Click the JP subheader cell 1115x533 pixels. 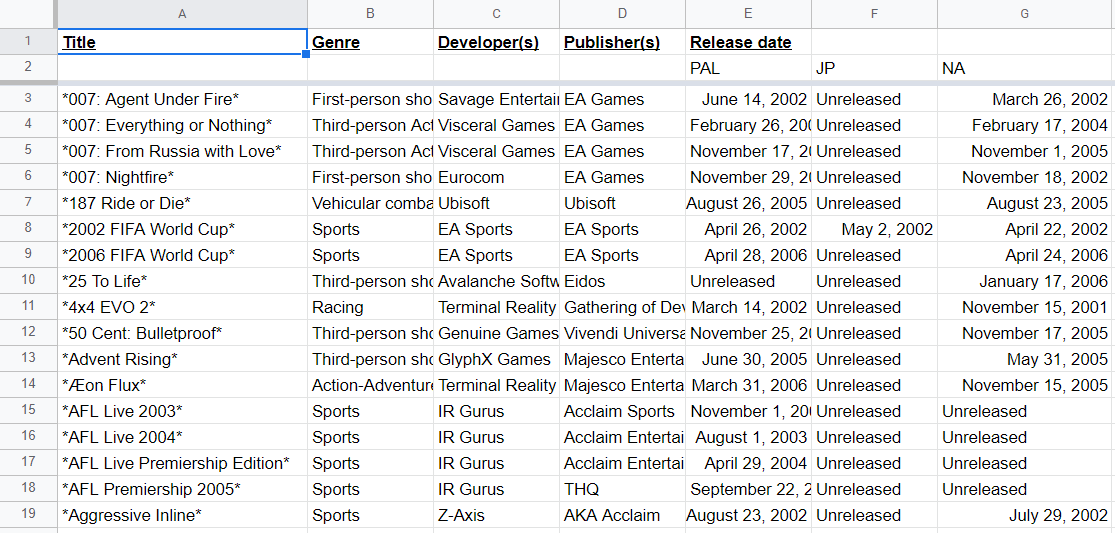pos(874,68)
